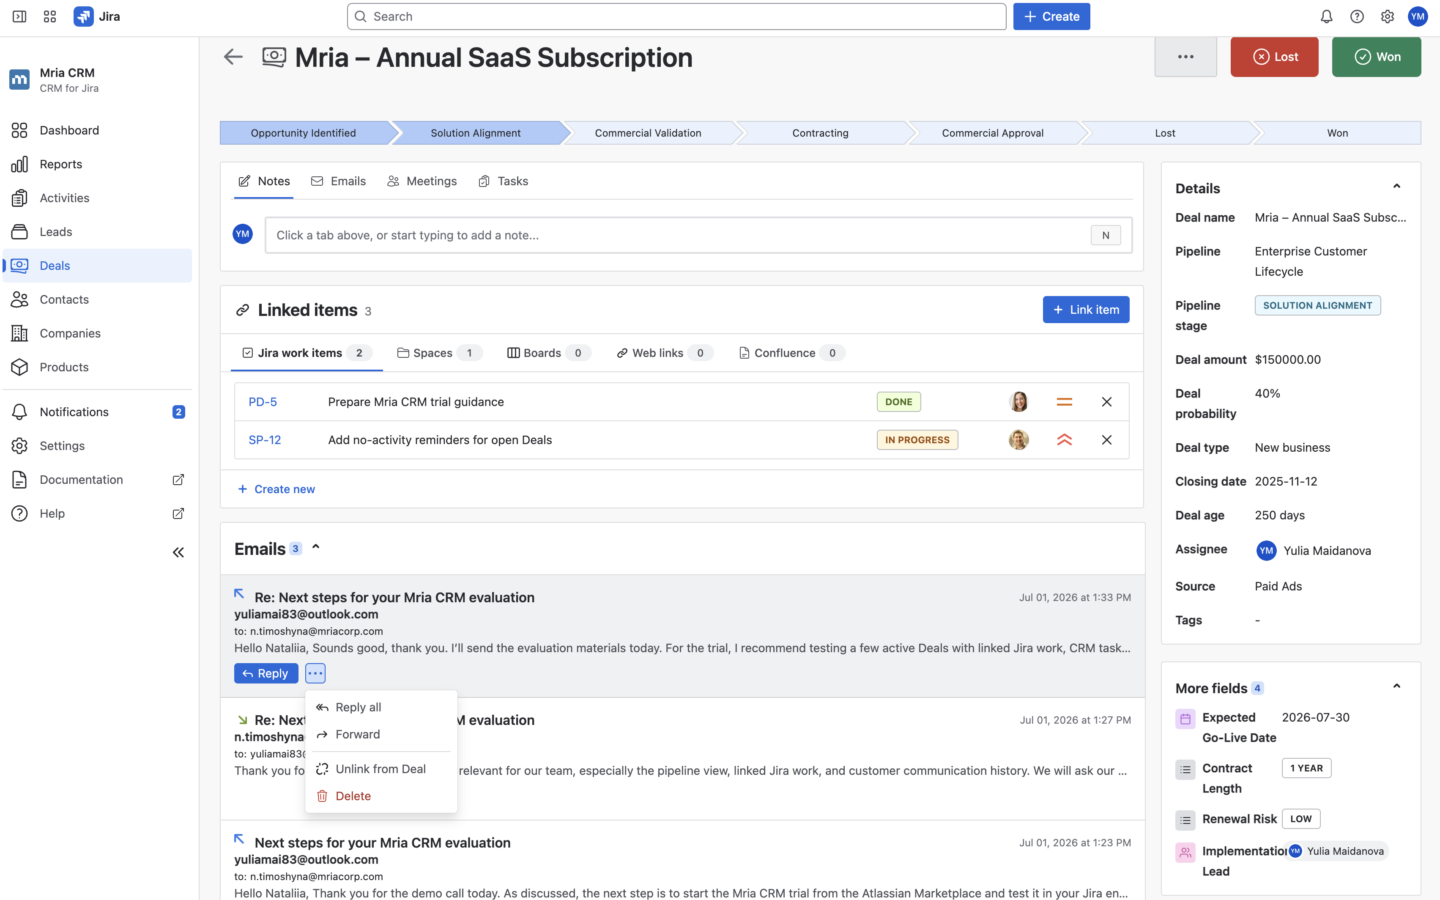Viewport: 1440px width, 900px height.
Task: Click the Expected Go-Live Date calendar icon
Action: tap(1185, 718)
